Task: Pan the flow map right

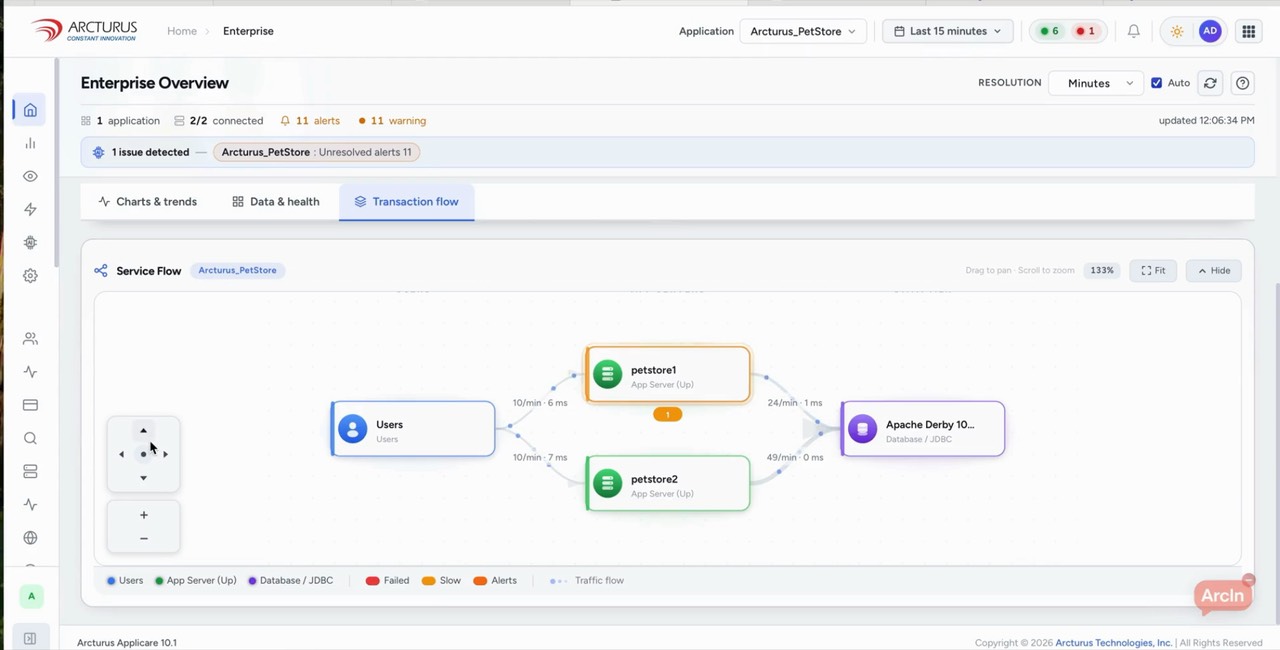Action: 165,454
